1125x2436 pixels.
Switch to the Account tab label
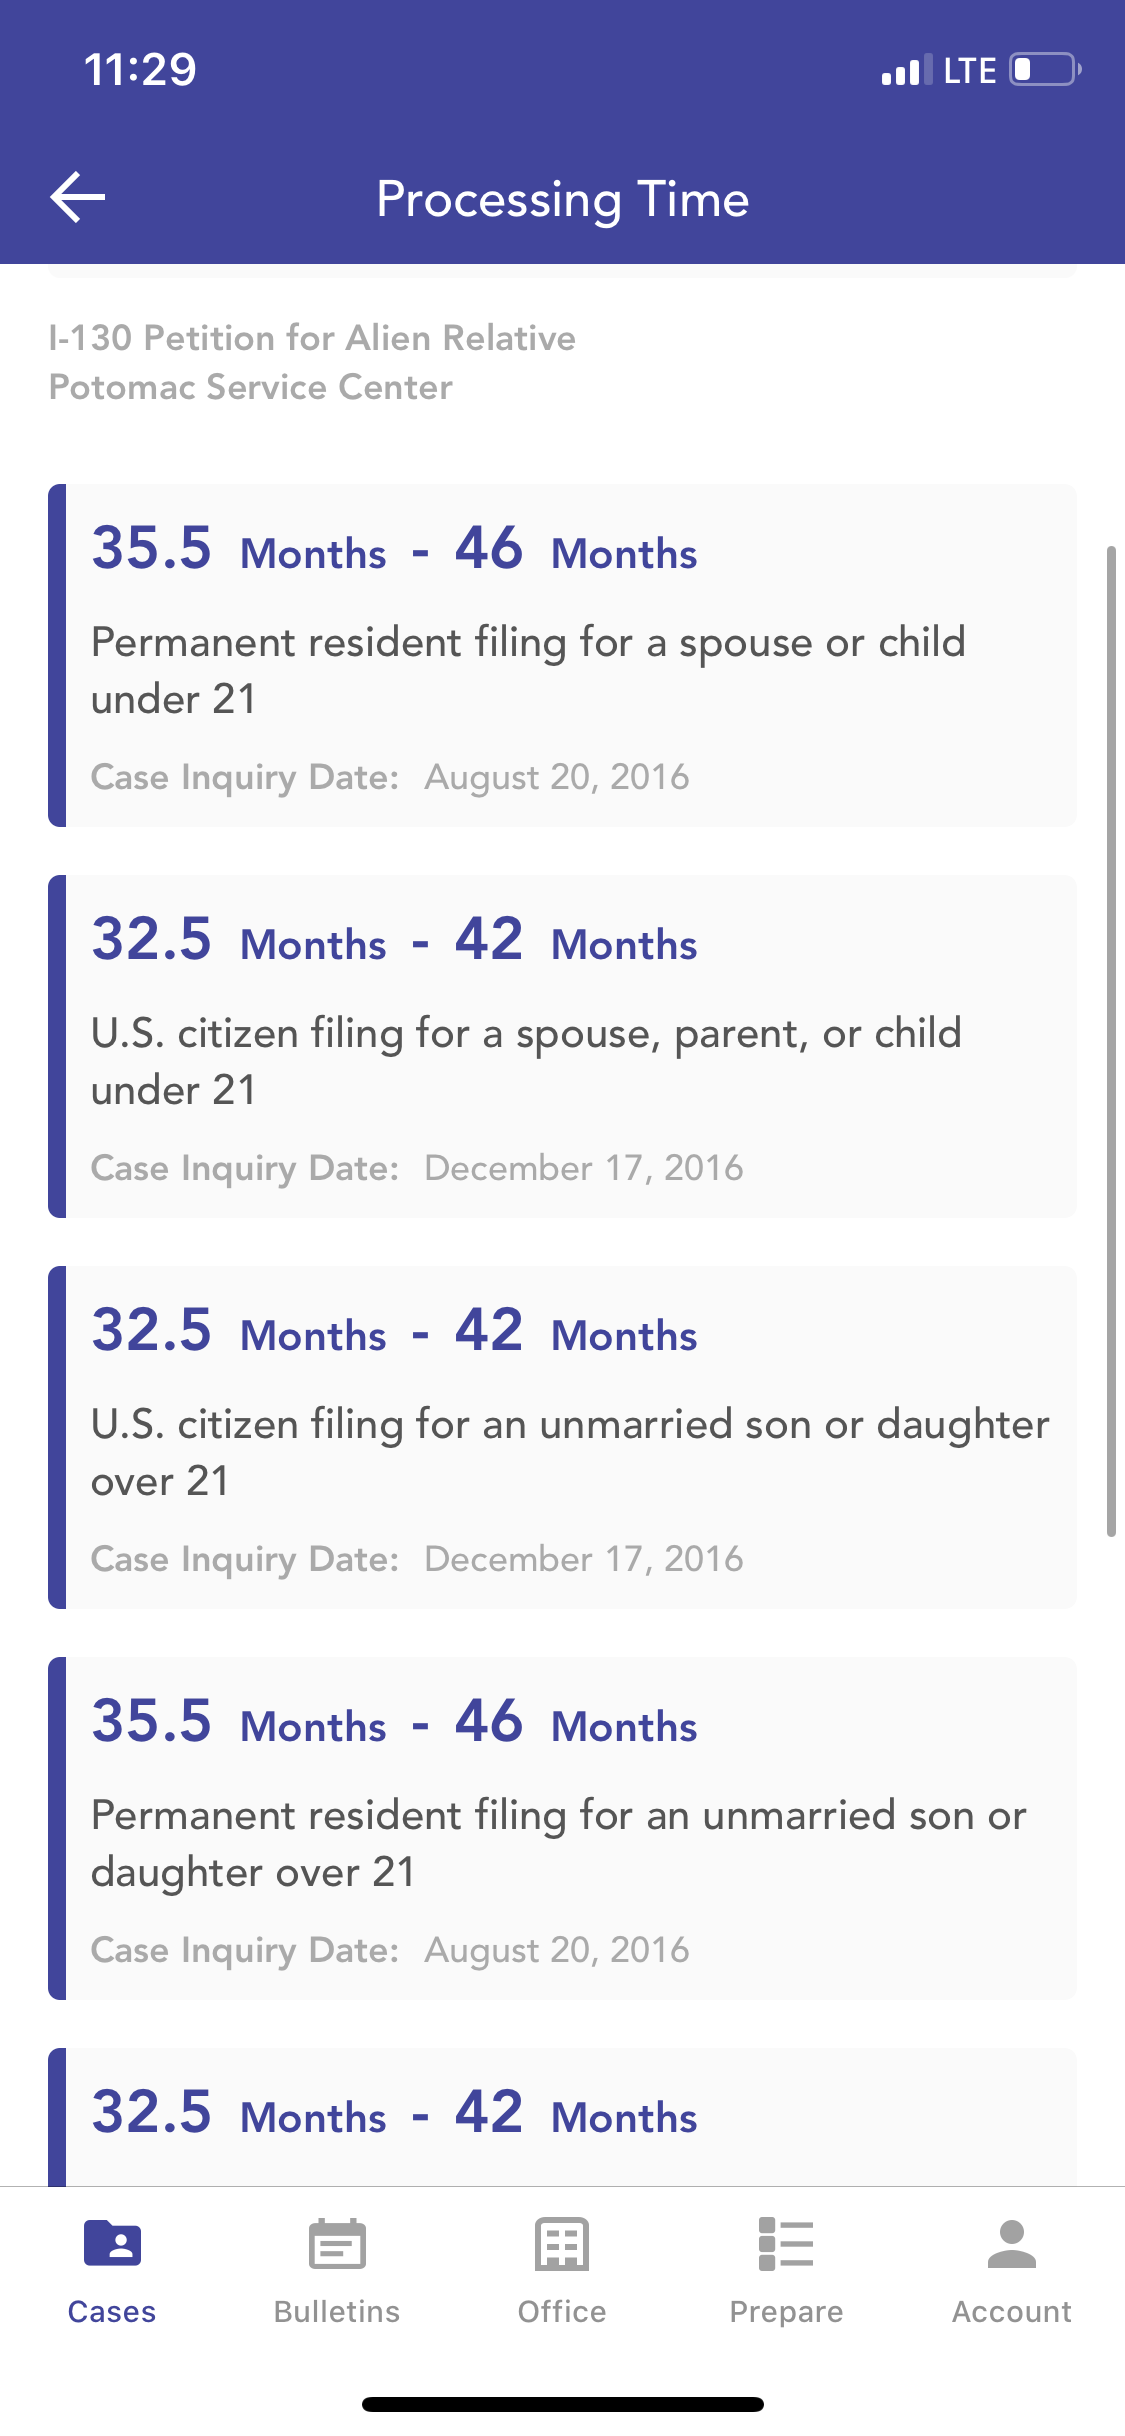point(1011,2312)
